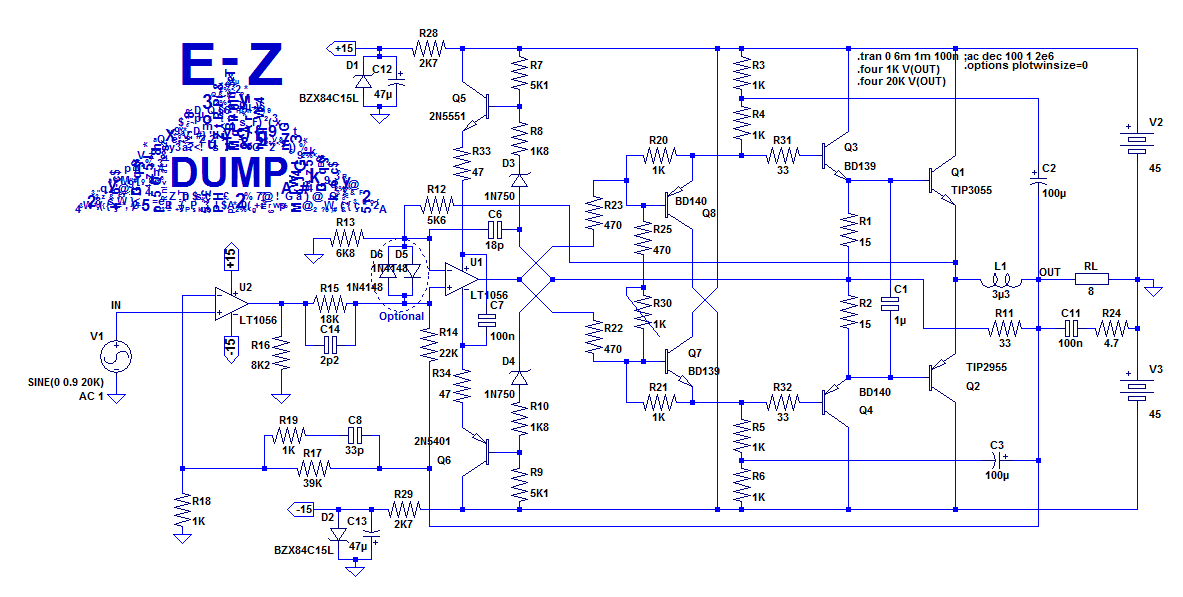The height and width of the screenshot is (597, 1183).
Task: Click the R29 resistor symbol
Action: 404,509
